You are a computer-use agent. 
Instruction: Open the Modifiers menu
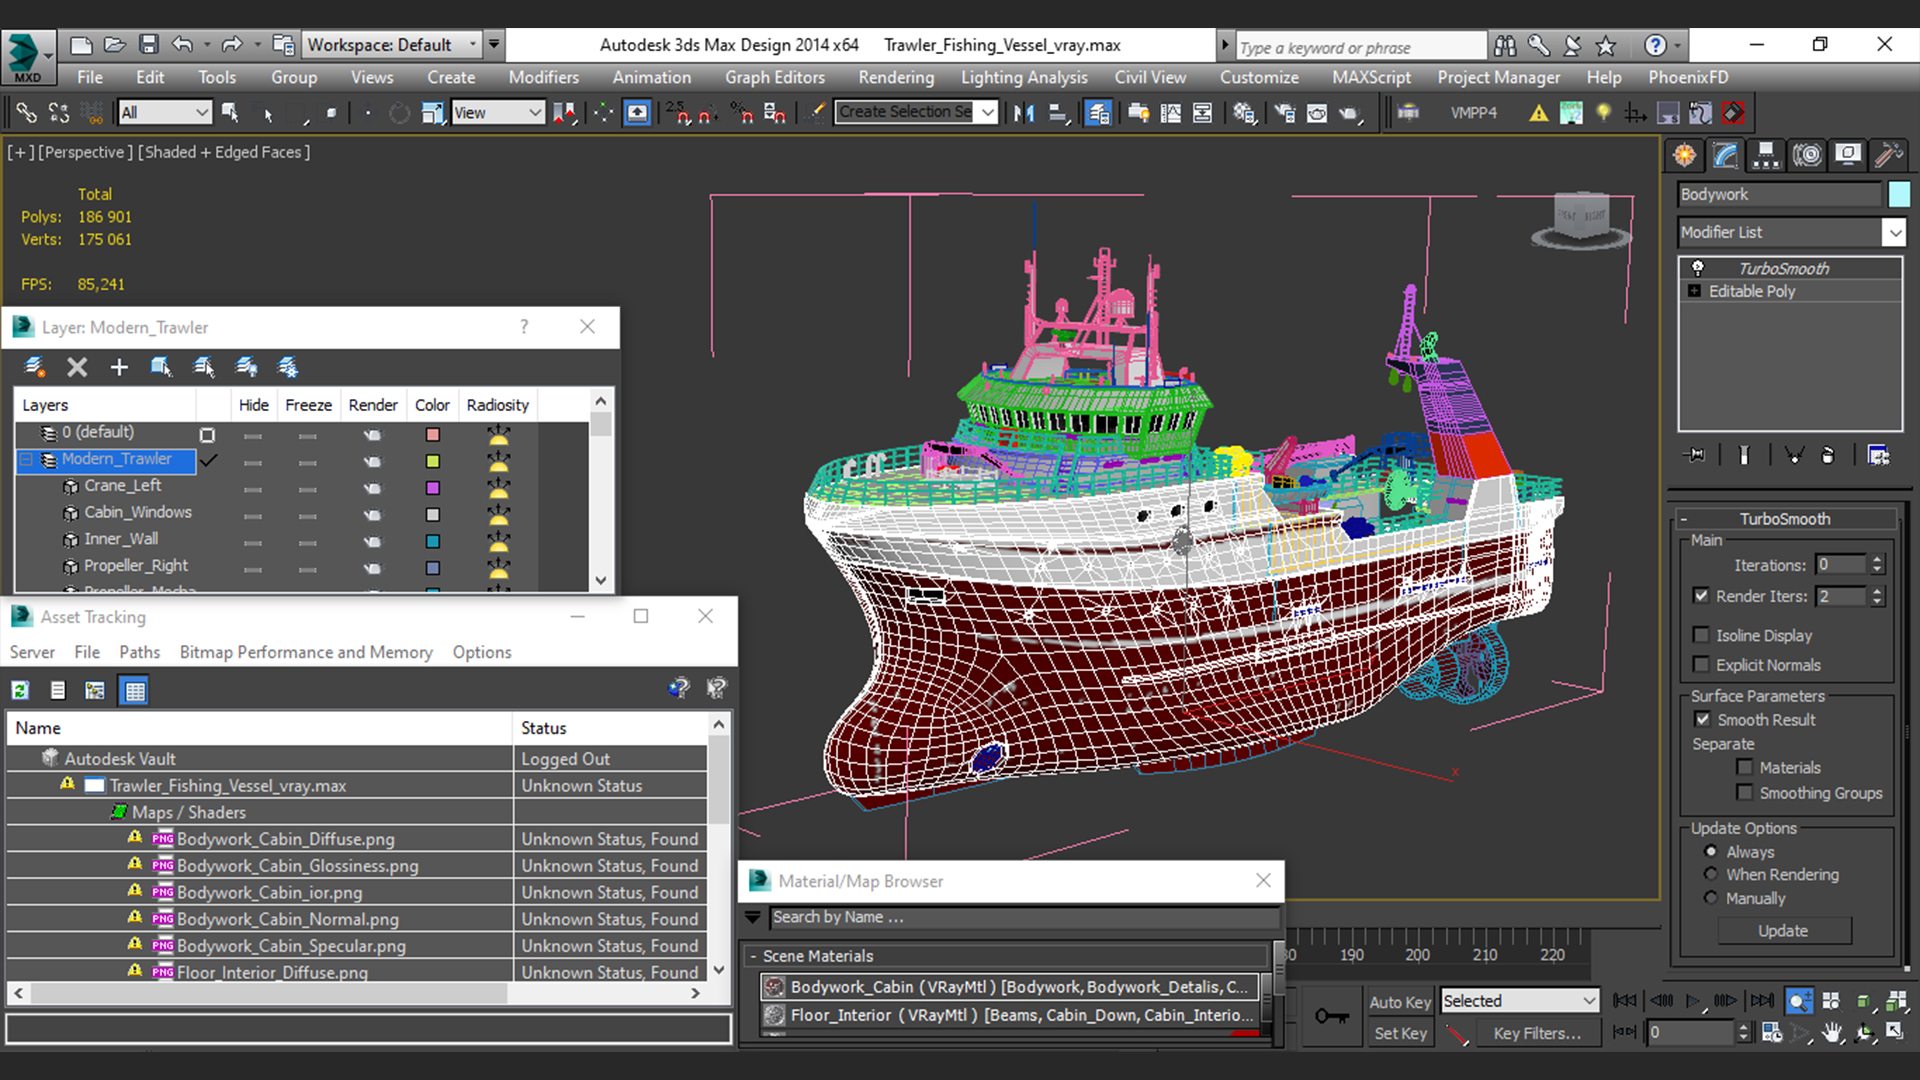coord(543,77)
